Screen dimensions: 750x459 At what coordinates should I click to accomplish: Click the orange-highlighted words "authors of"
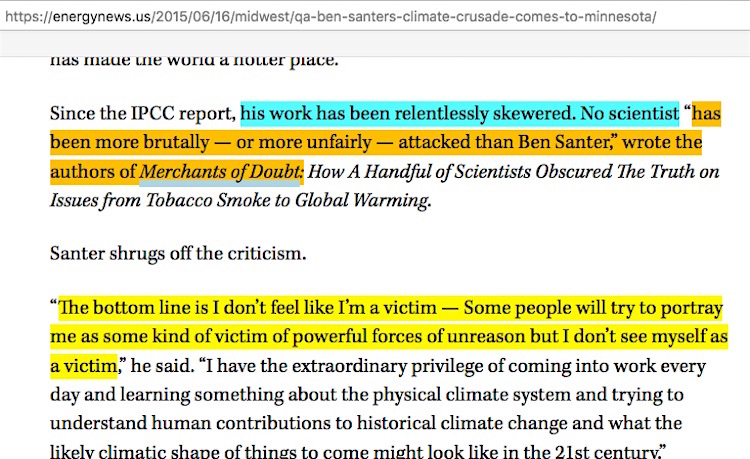pyautogui.click(x=94, y=172)
